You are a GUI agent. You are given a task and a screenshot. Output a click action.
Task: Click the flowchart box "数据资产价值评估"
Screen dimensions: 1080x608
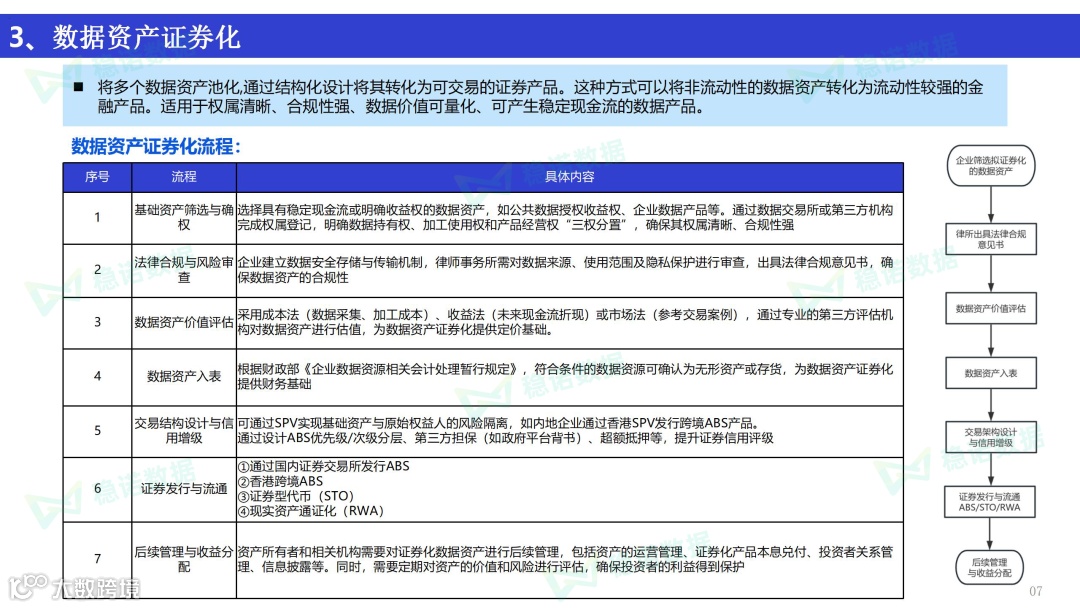pyautogui.click(x=990, y=308)
